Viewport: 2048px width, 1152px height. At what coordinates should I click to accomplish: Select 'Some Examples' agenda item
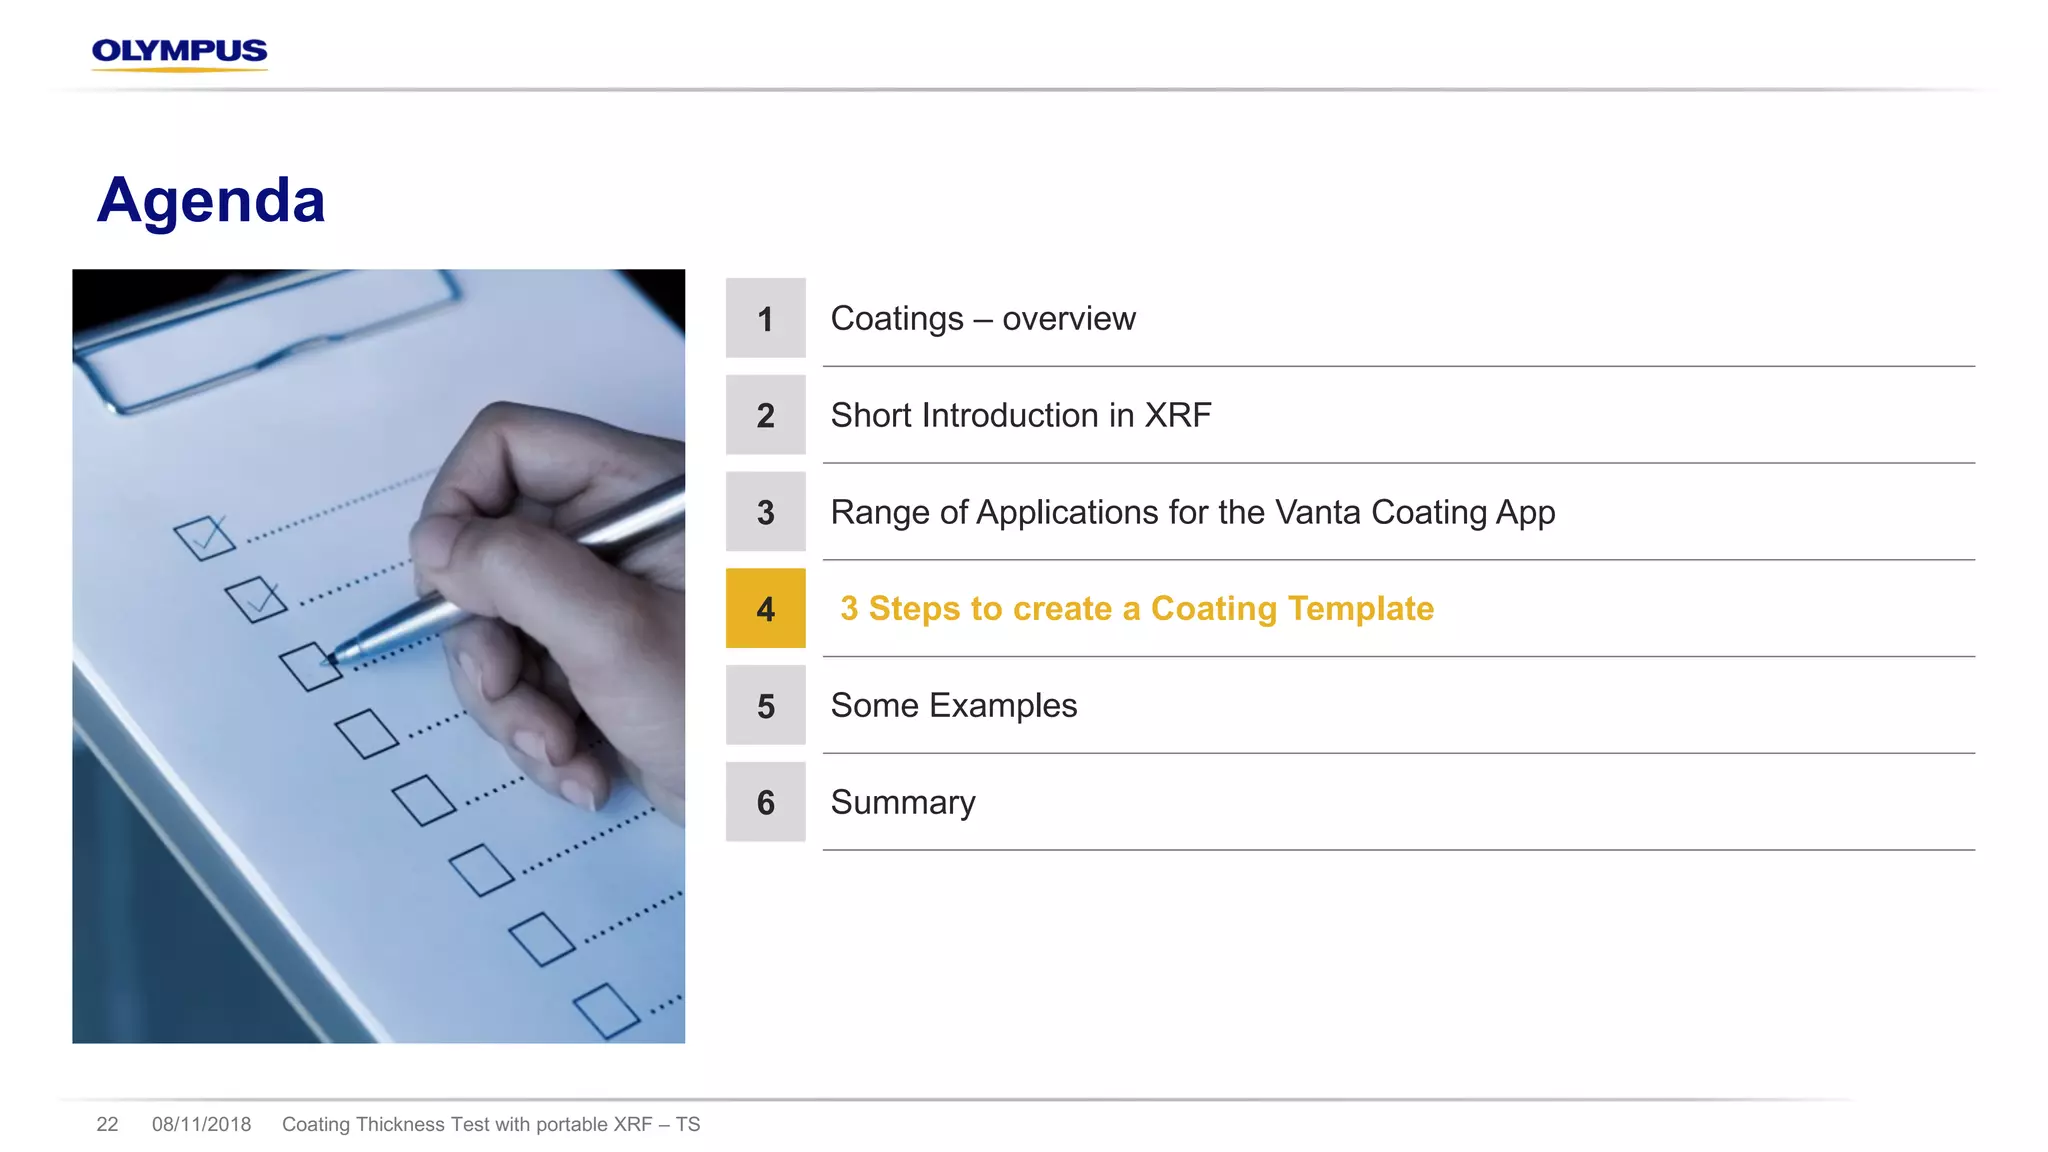click(954, 705)
